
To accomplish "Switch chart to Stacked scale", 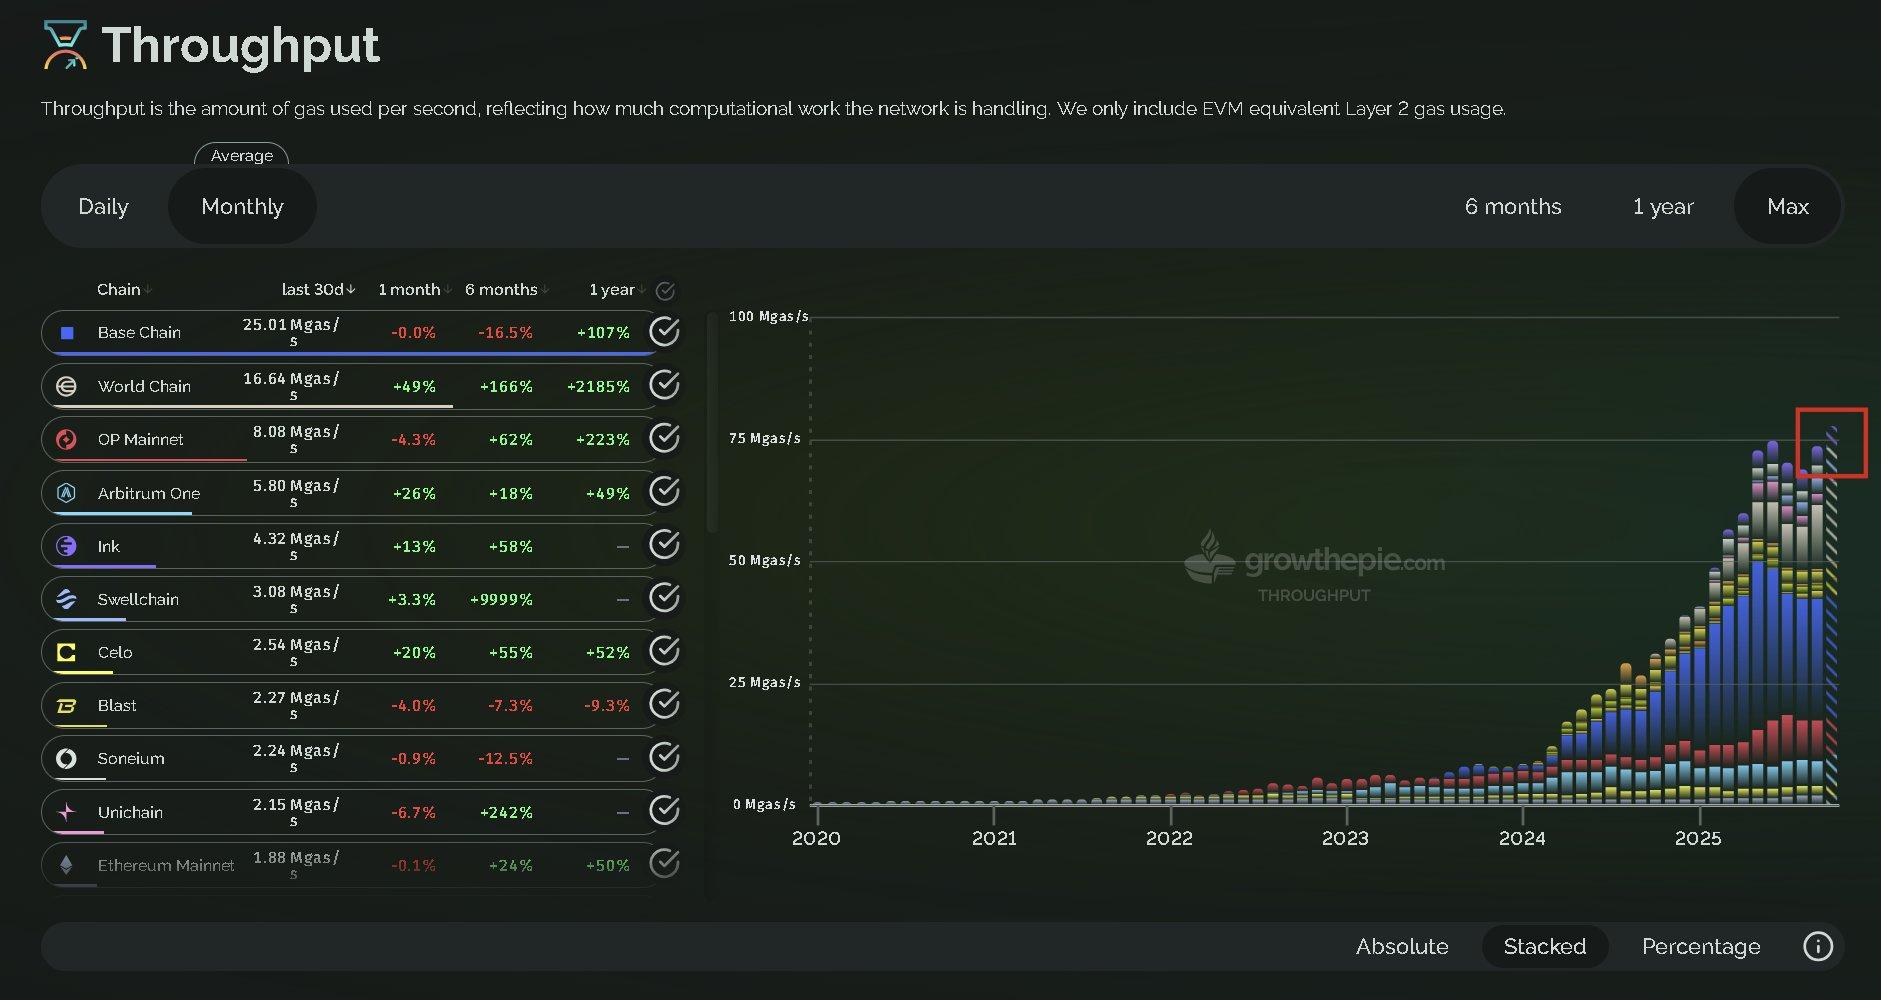I will 1545,946.
